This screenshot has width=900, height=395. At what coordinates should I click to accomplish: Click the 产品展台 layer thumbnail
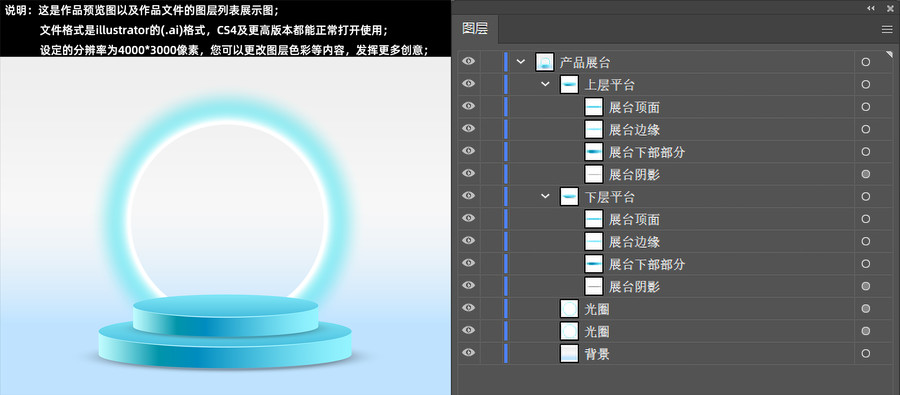(x=544, y=62)
